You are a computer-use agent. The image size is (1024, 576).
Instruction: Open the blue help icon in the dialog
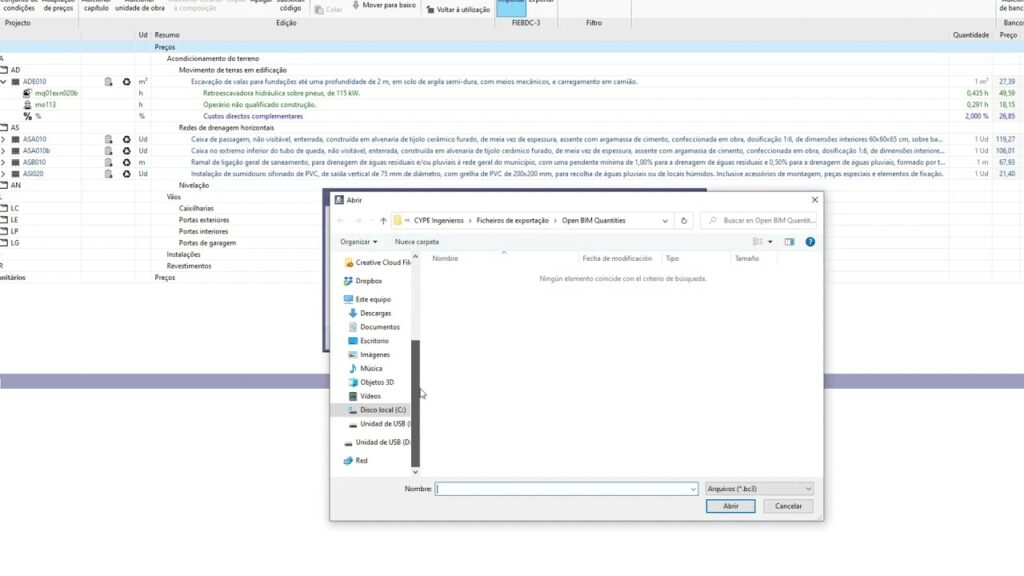click(x=810, y=241)
